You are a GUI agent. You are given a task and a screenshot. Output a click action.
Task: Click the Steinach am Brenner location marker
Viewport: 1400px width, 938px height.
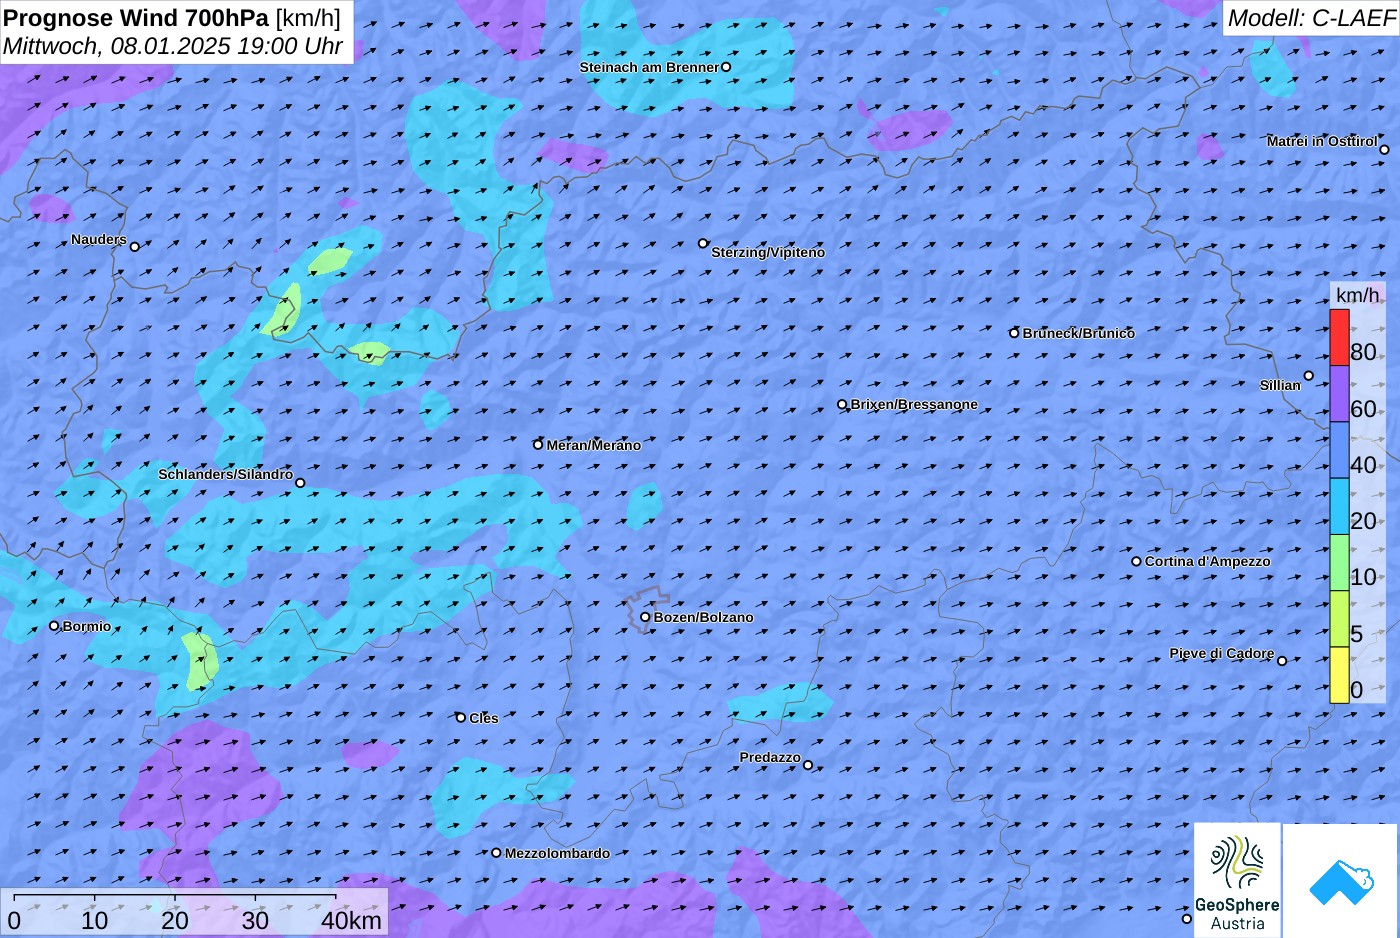point(726,67)
